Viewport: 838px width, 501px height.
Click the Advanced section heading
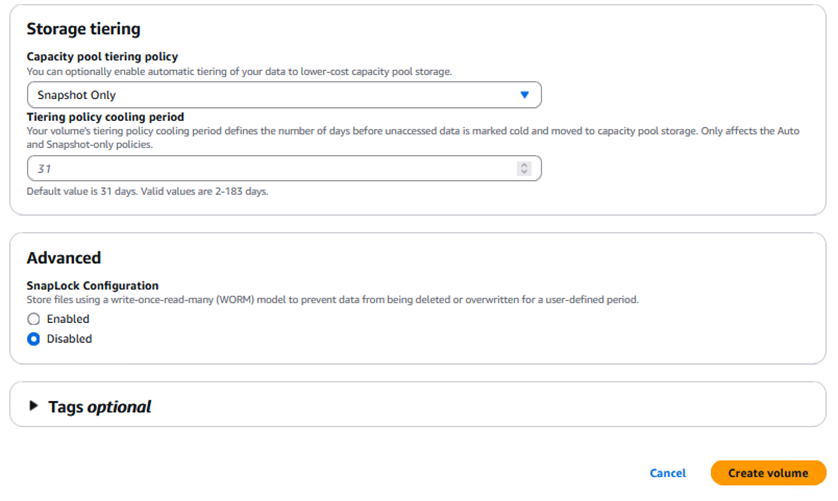[x=64, y=258]
